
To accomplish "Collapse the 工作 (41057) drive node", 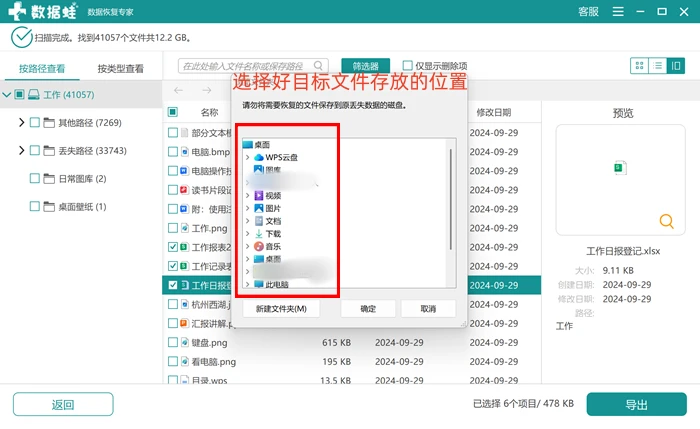I will click(x=7, y=95).
